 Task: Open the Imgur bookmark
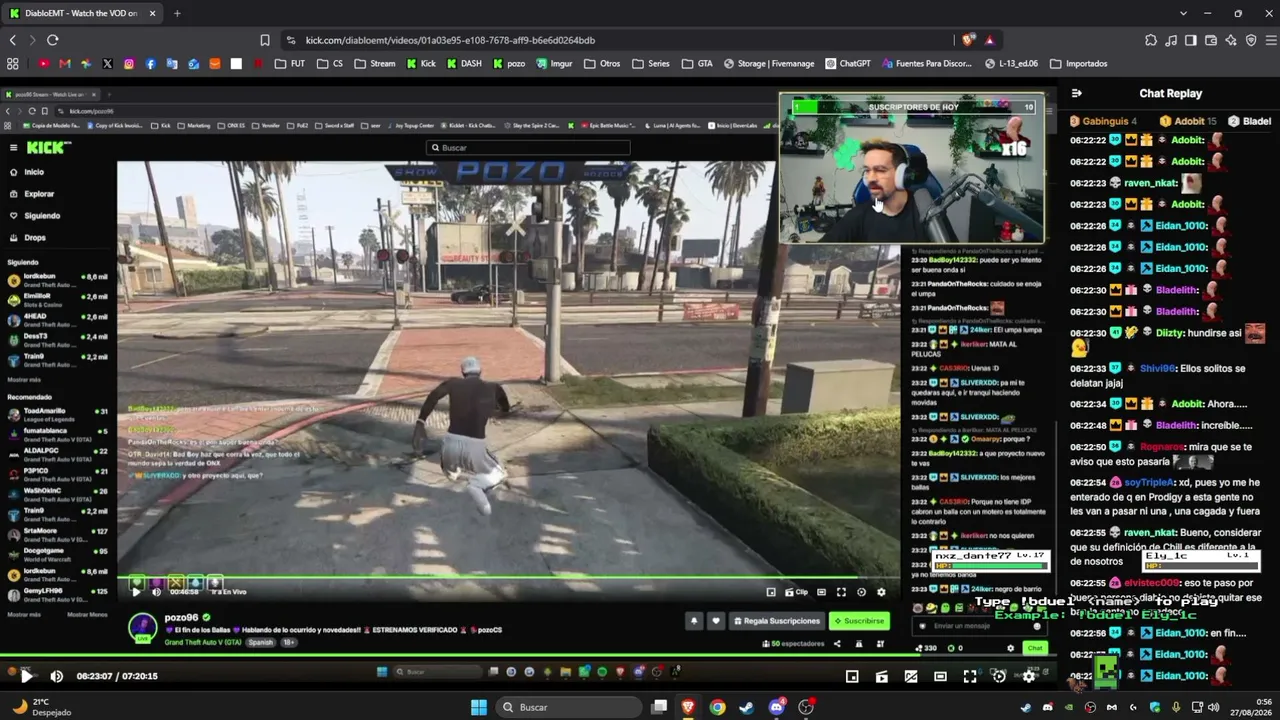point(554,63)
